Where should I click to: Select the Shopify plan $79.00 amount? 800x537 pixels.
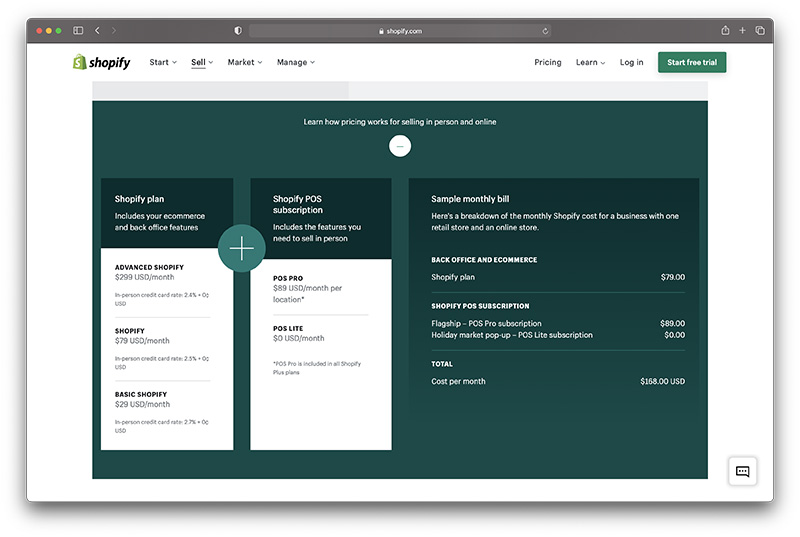(x=672, y=277)
